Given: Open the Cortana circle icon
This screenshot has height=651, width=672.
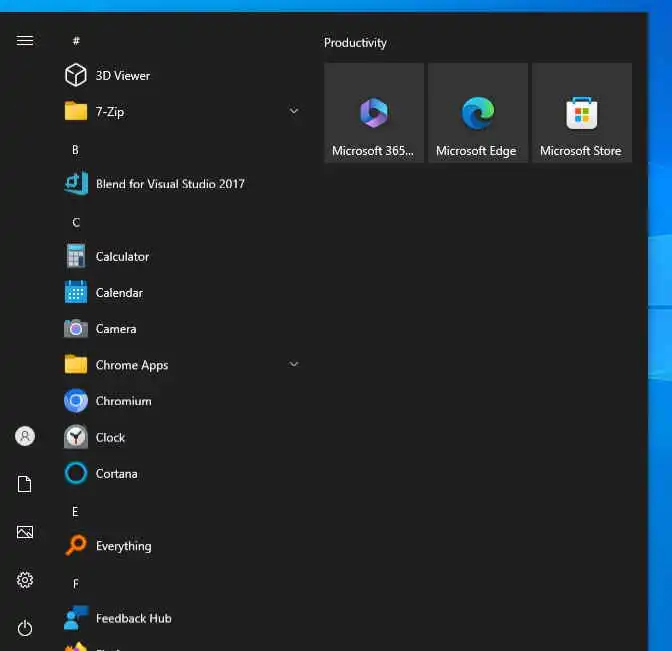Looking at the screenshot, I should (76, 473).
